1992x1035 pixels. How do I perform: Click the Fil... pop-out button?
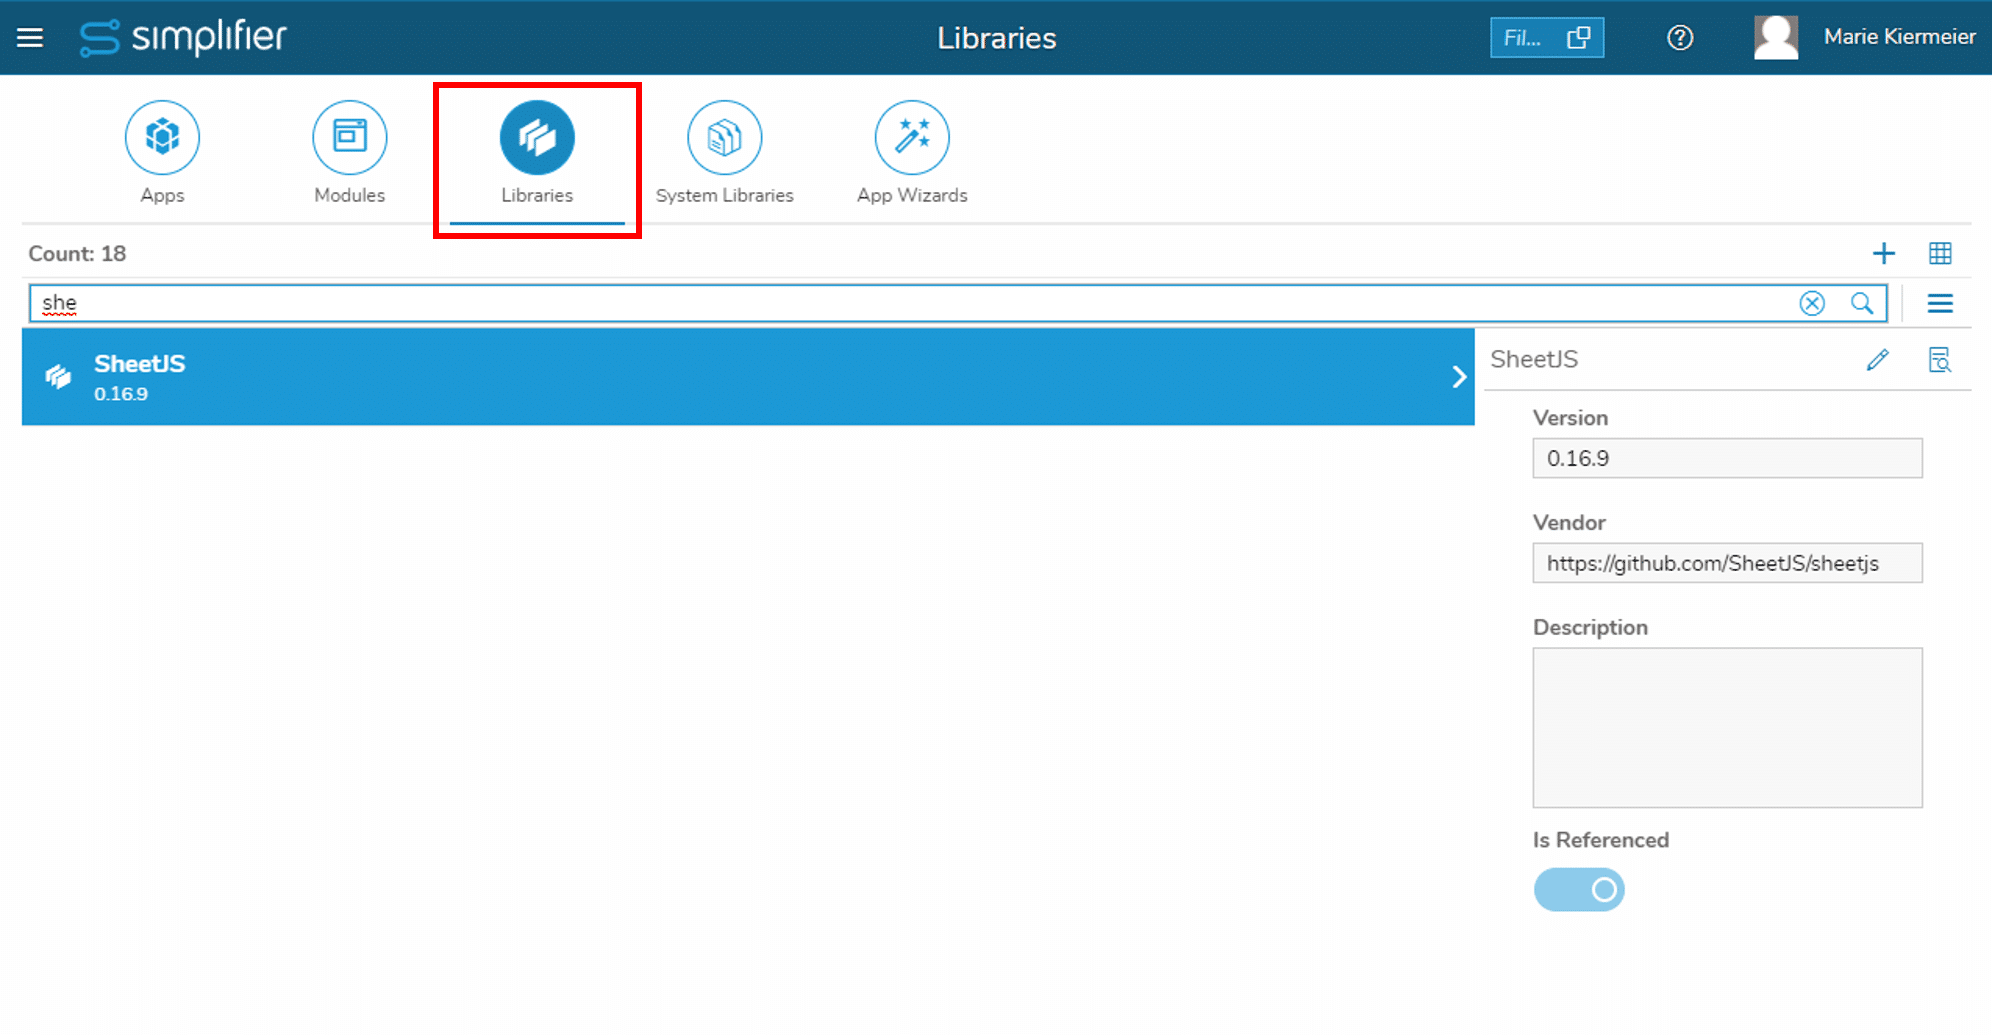pyautogui.click(x=1547, y=38)
